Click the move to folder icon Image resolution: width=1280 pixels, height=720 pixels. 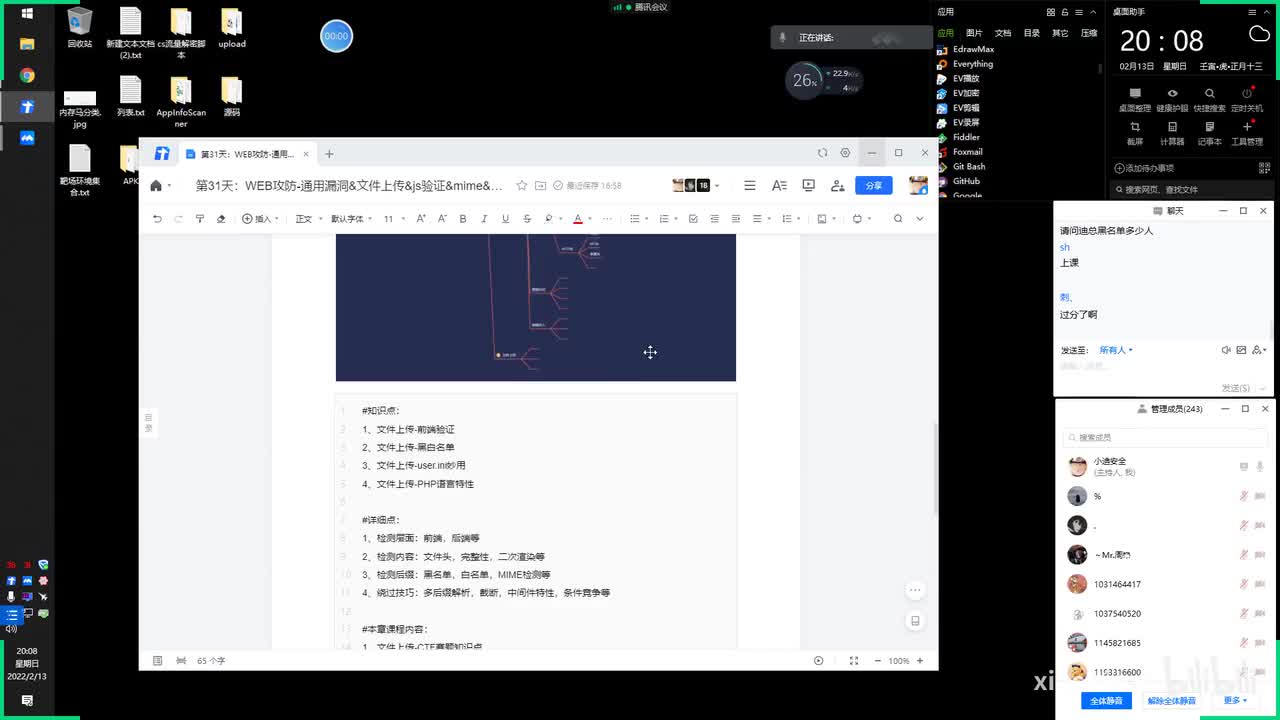click(541, 185)
